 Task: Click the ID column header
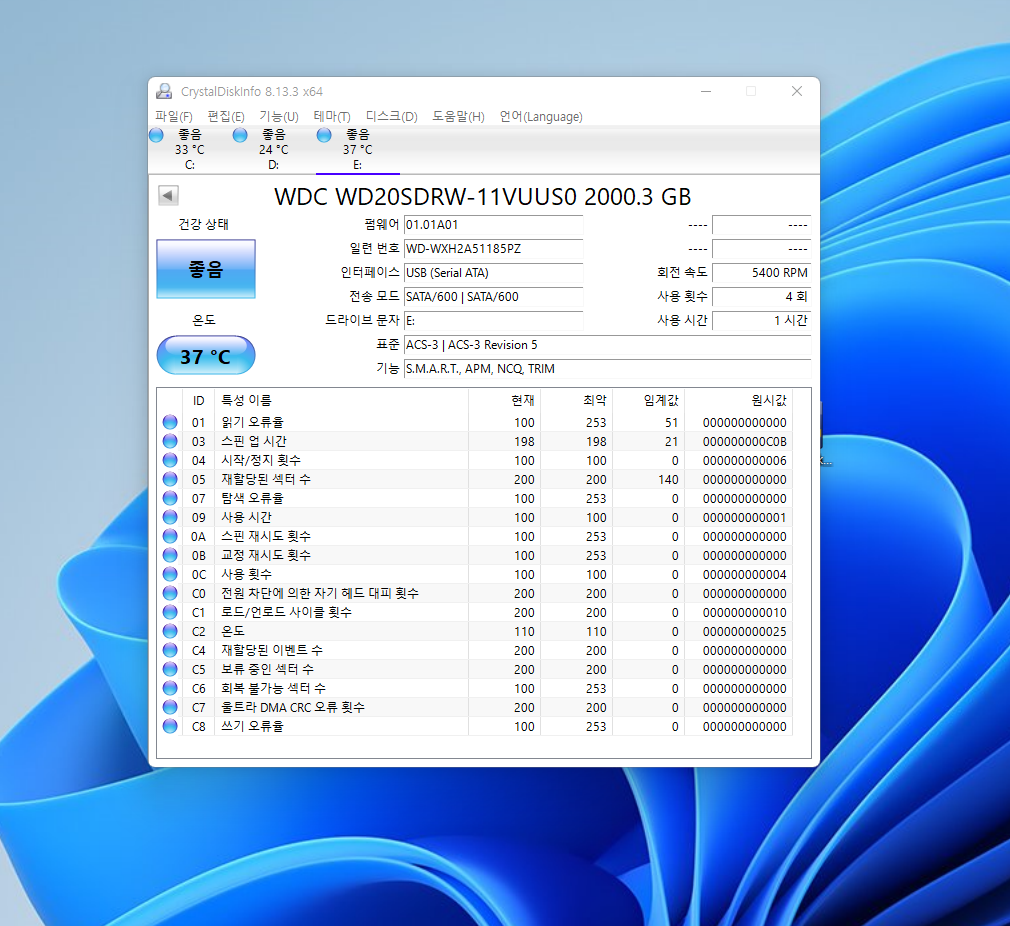198,401
